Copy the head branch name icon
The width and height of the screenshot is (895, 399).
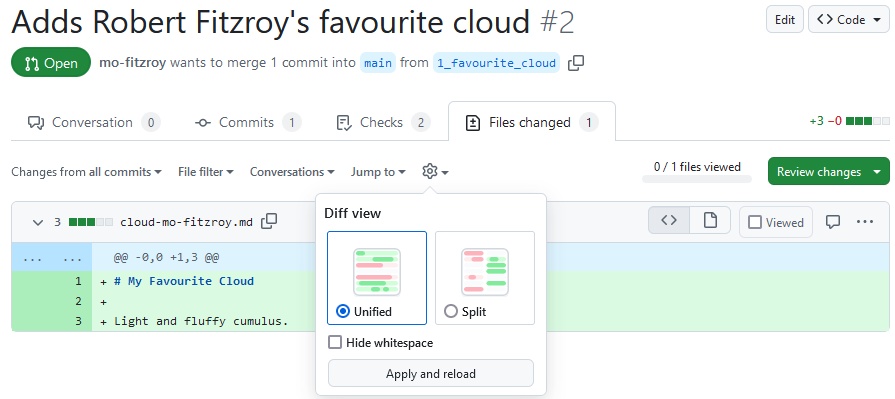tap(576, 63)
